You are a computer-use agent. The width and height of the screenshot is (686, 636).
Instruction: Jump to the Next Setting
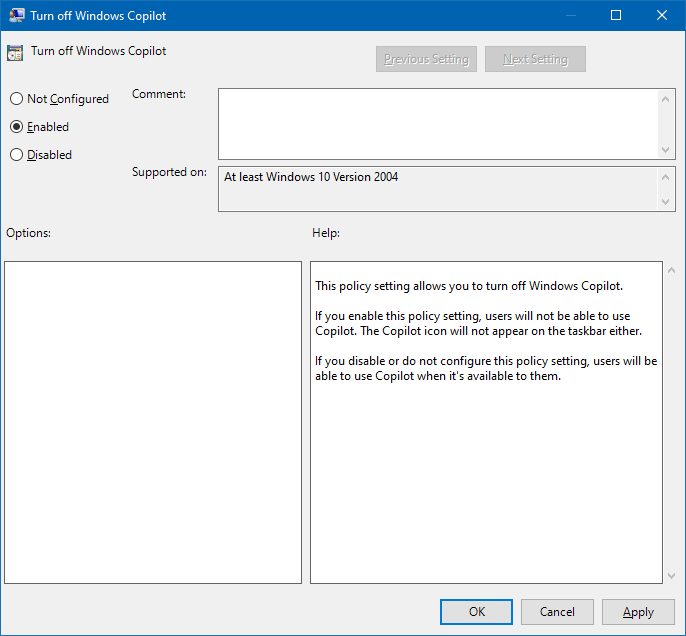(x=535, y=59)
